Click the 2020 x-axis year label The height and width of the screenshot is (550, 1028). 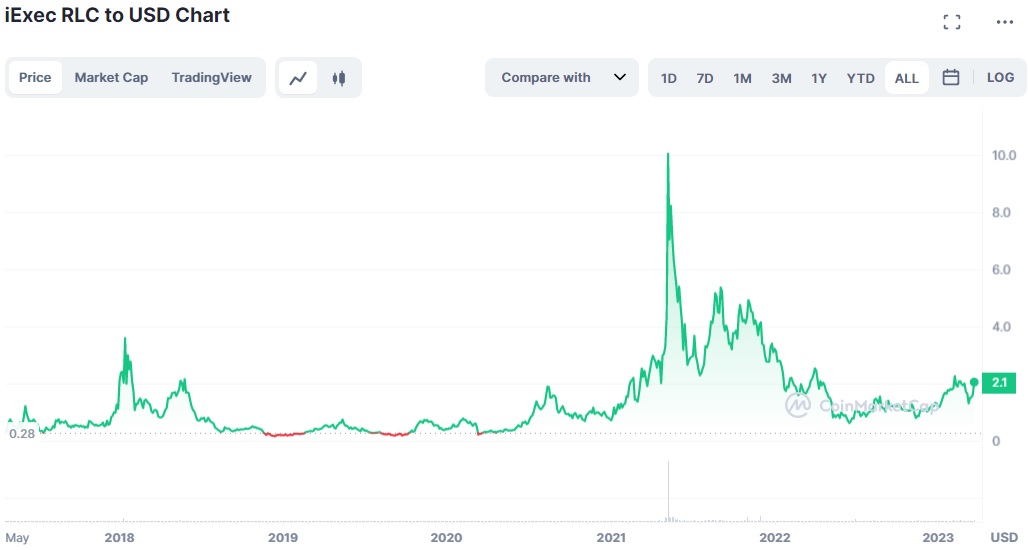pyautogui.click(x=446, y=538)
